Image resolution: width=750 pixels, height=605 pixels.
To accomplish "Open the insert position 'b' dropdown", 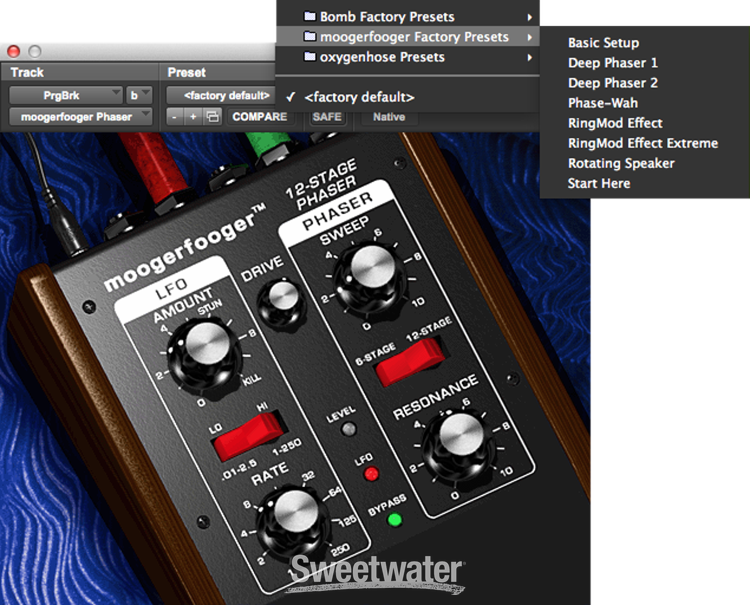I will [x=139, y=95].
